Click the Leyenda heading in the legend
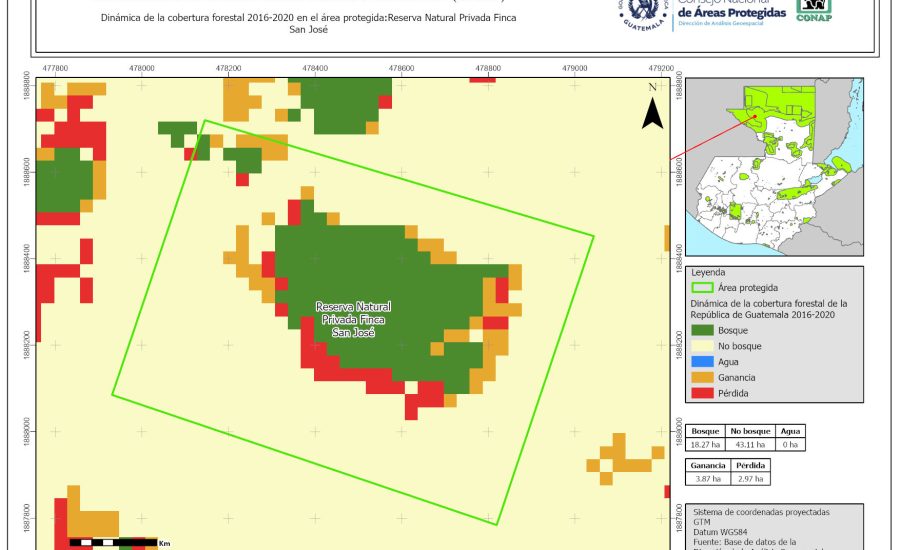The width and height of the screenshot is (900, 550). click(708, 272)
